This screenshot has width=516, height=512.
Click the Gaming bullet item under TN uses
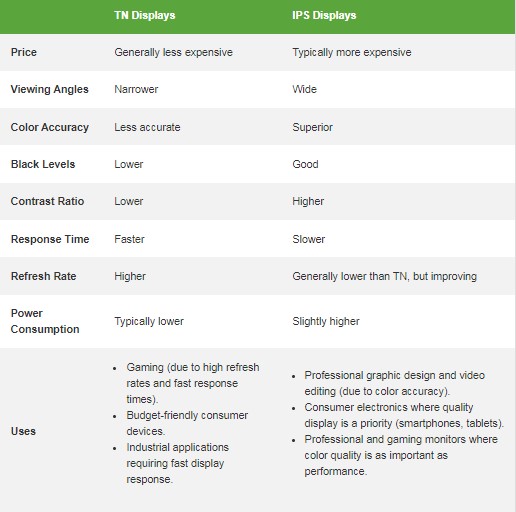[x=193, y=383]
